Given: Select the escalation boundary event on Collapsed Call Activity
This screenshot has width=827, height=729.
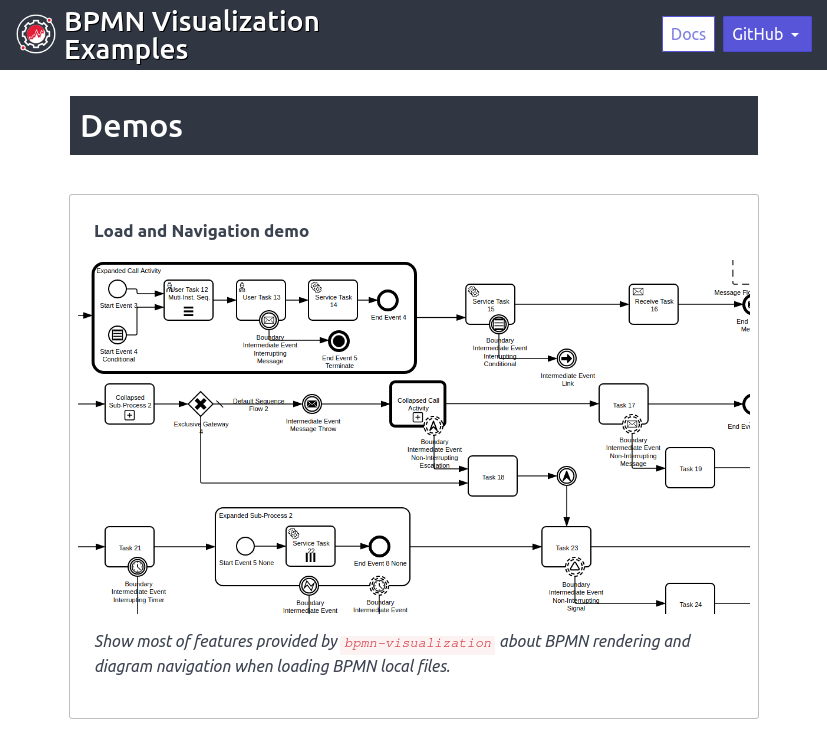Looking at the screenshot, I should click(x=434, y=425).
